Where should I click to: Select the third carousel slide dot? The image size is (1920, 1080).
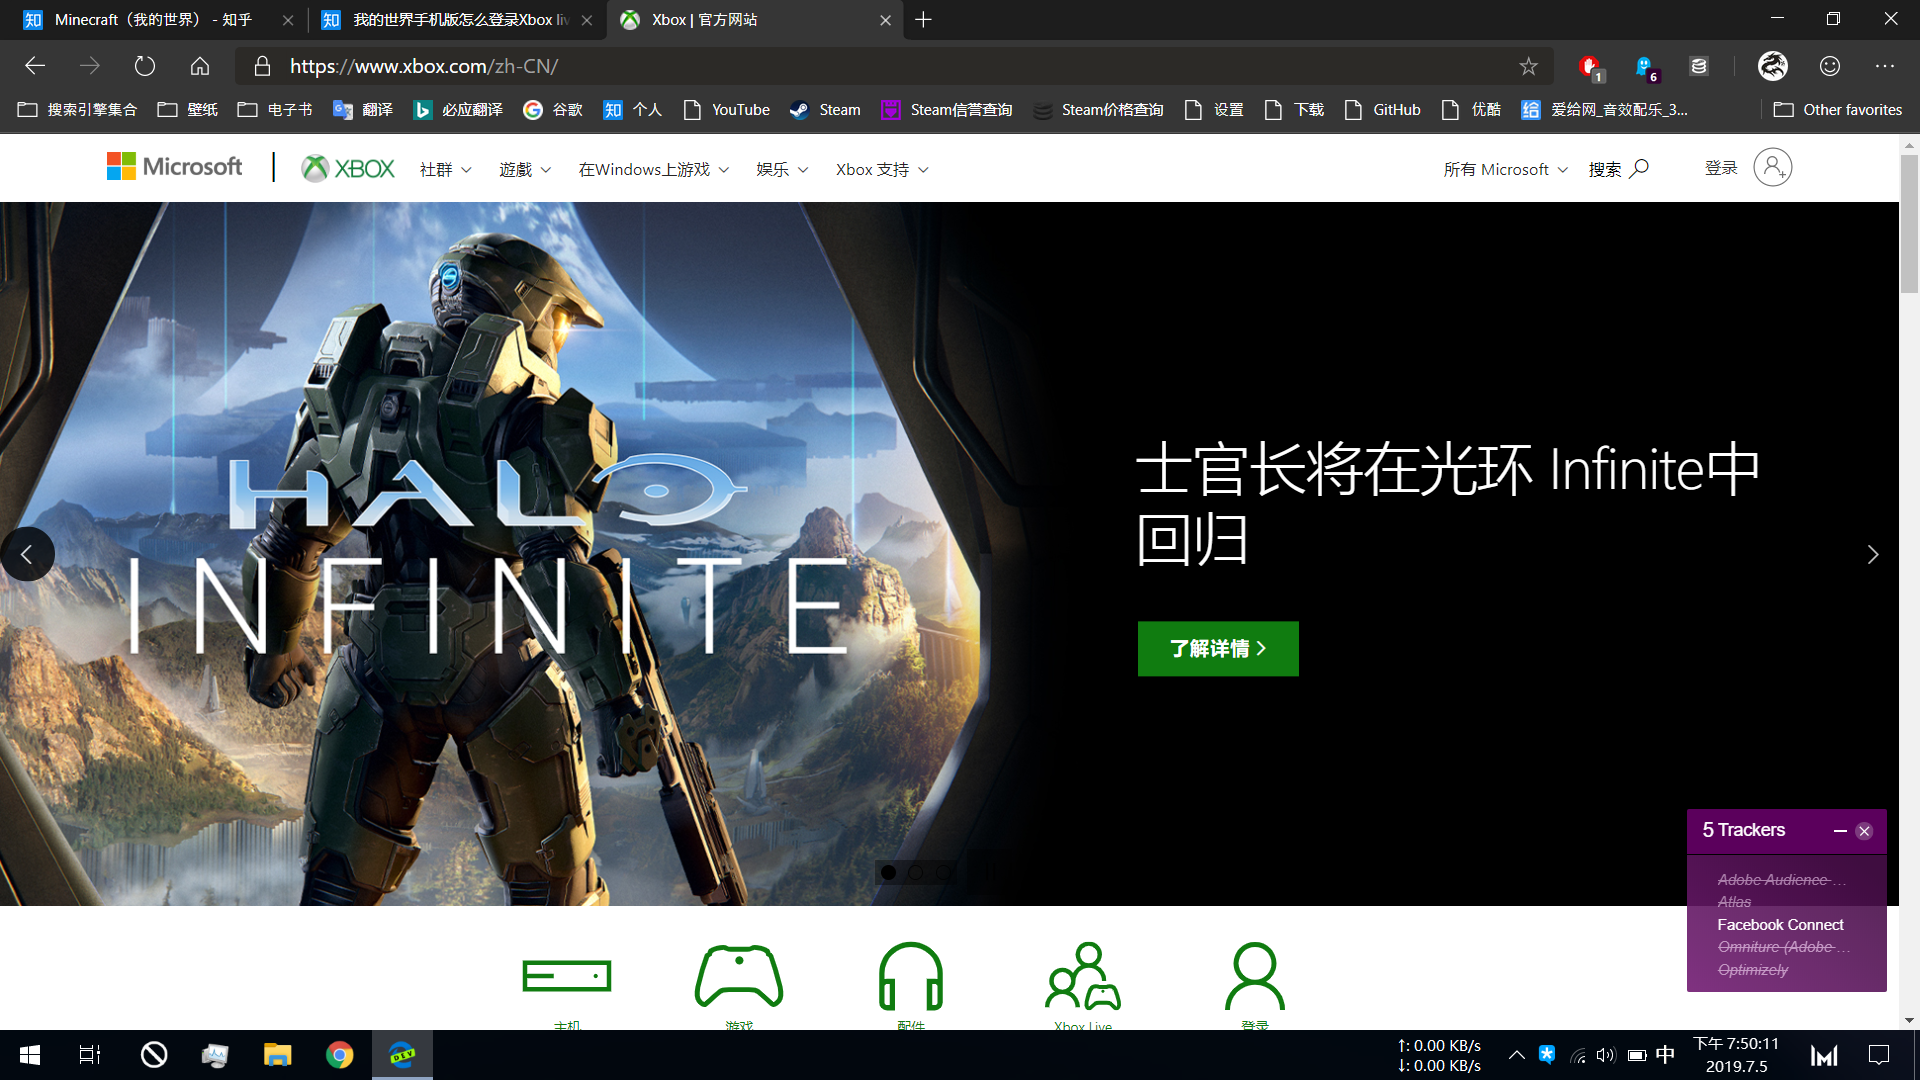943,872
